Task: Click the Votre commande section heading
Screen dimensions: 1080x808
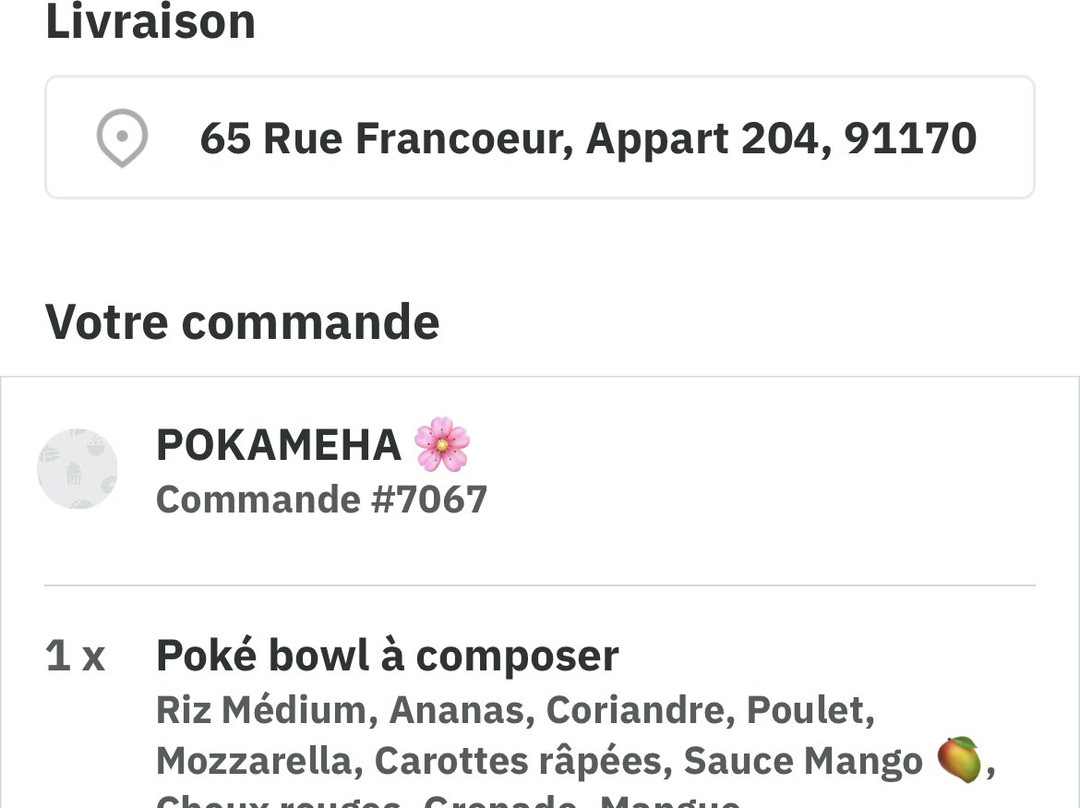Action: 242,322
